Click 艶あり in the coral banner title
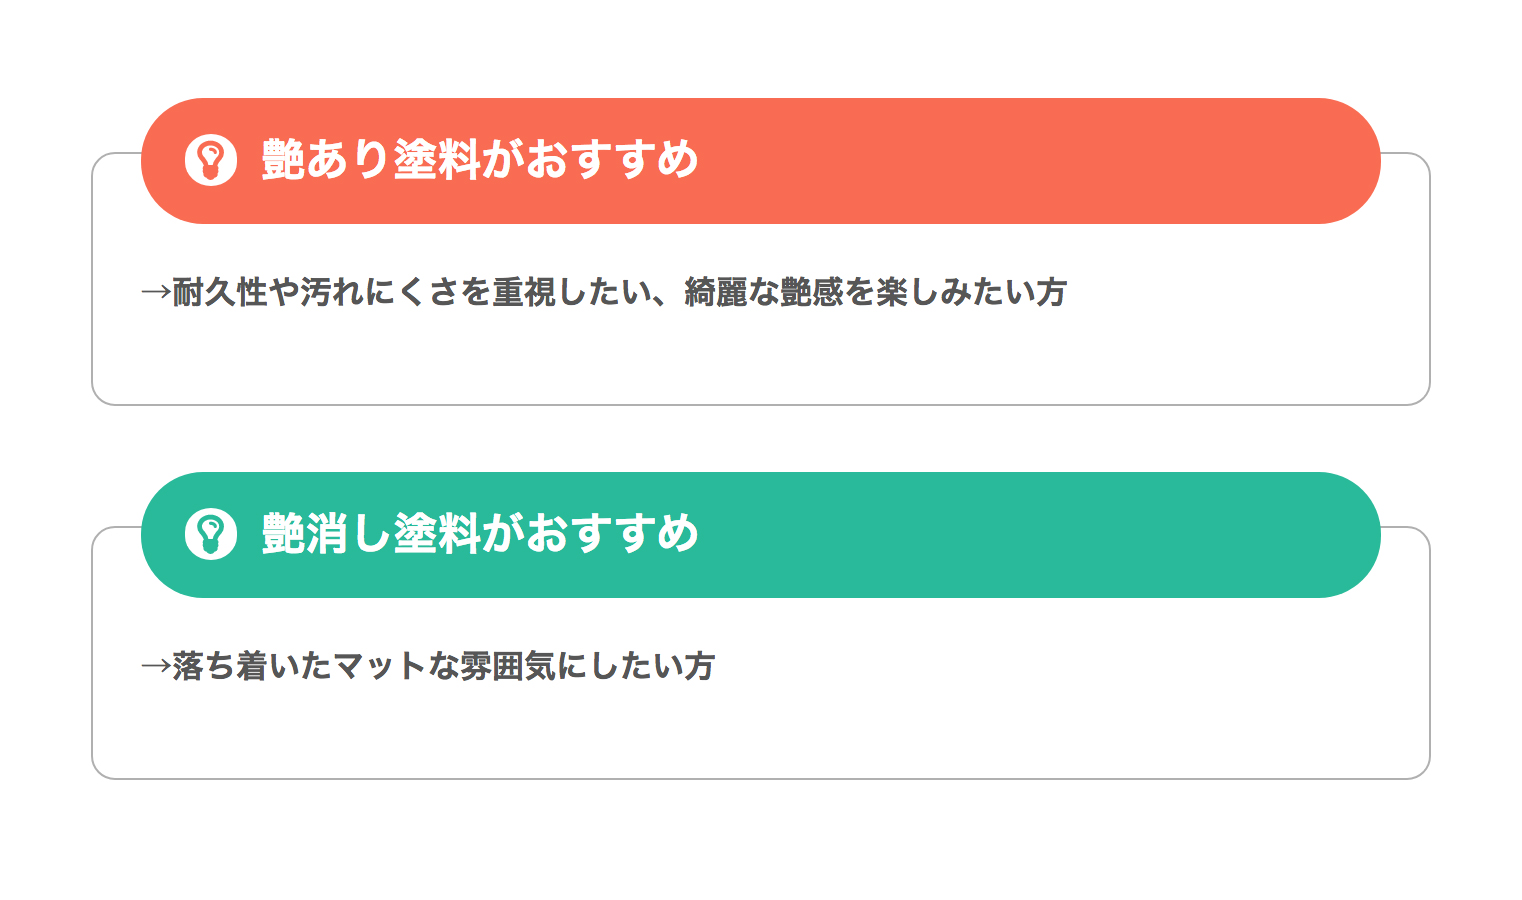This screenshot has width=1522, height=900. click(x=326, y=160)
